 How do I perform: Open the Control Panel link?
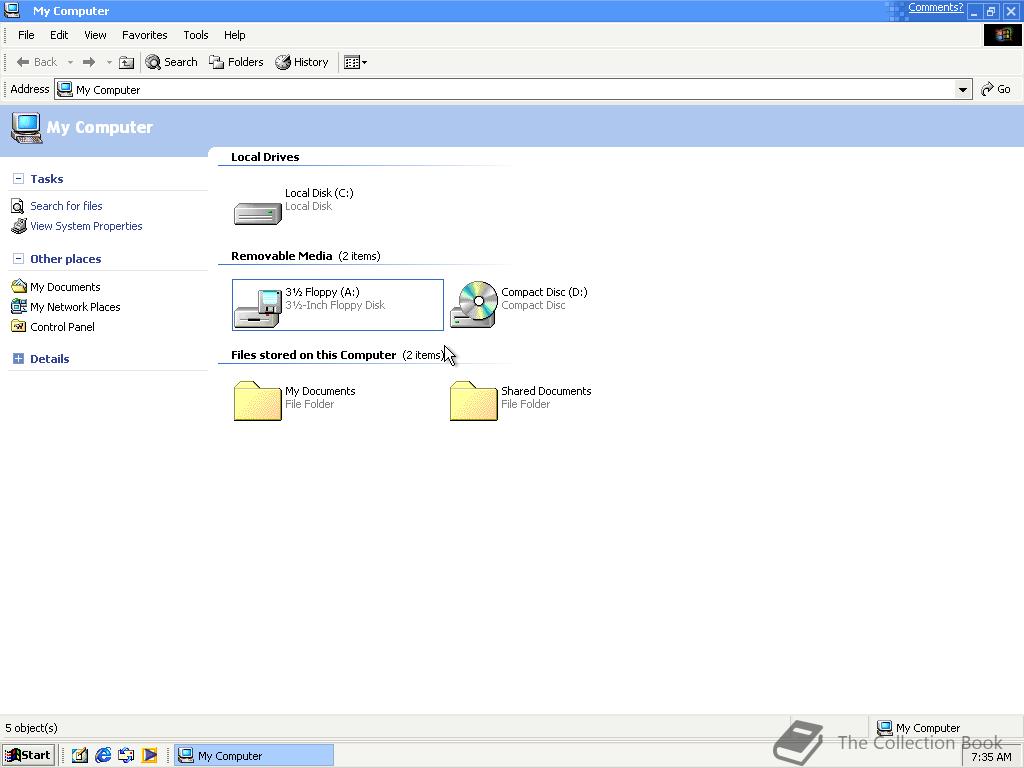[x=62, y=327]
